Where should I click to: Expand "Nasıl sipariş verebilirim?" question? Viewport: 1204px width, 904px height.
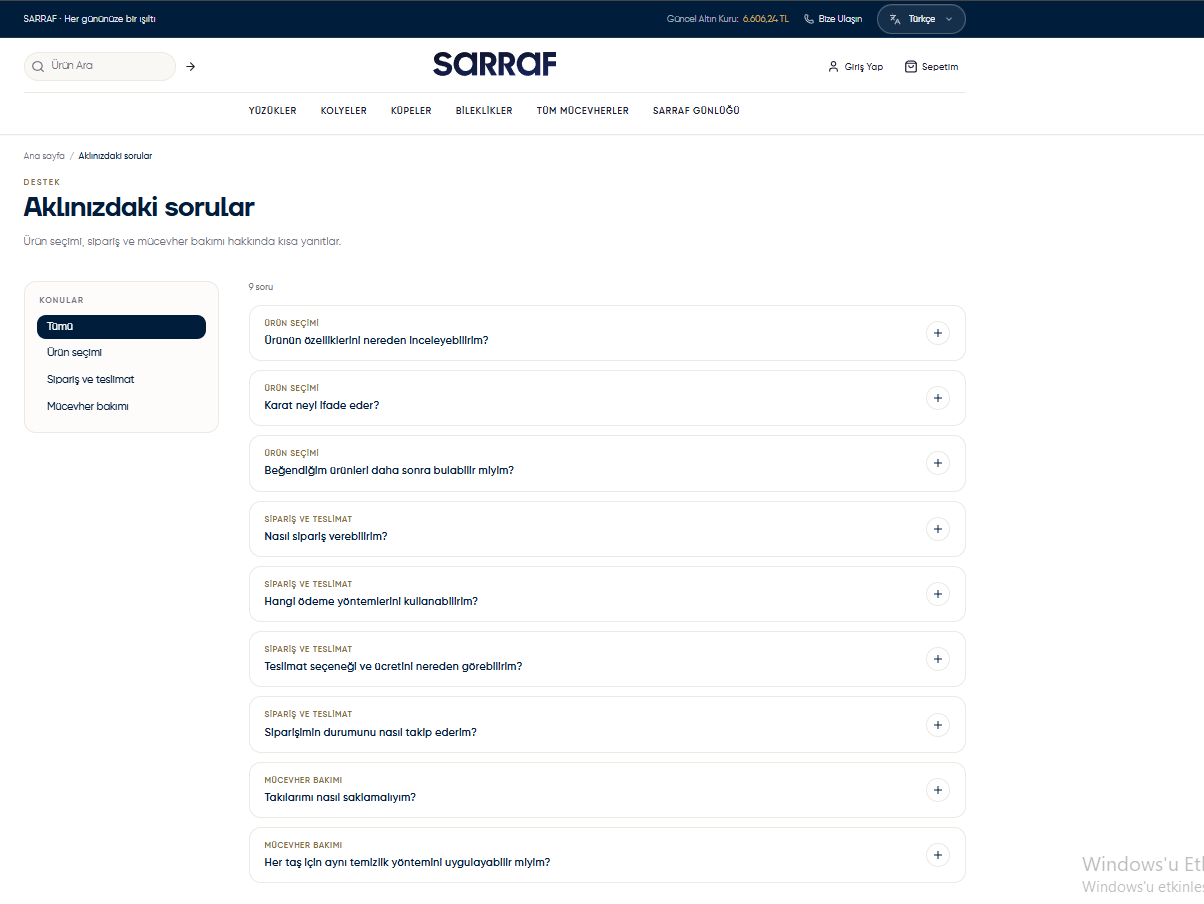(607, 529)
